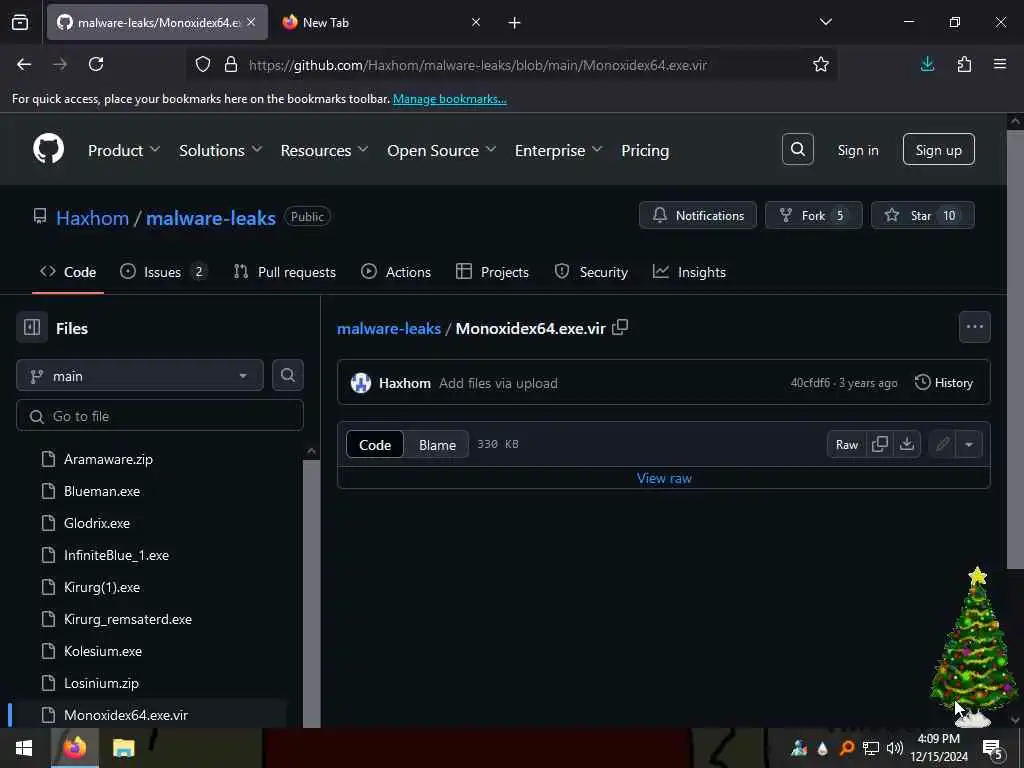Reload the current page
Screen dimensions: 1024x768
pos(96,64)
